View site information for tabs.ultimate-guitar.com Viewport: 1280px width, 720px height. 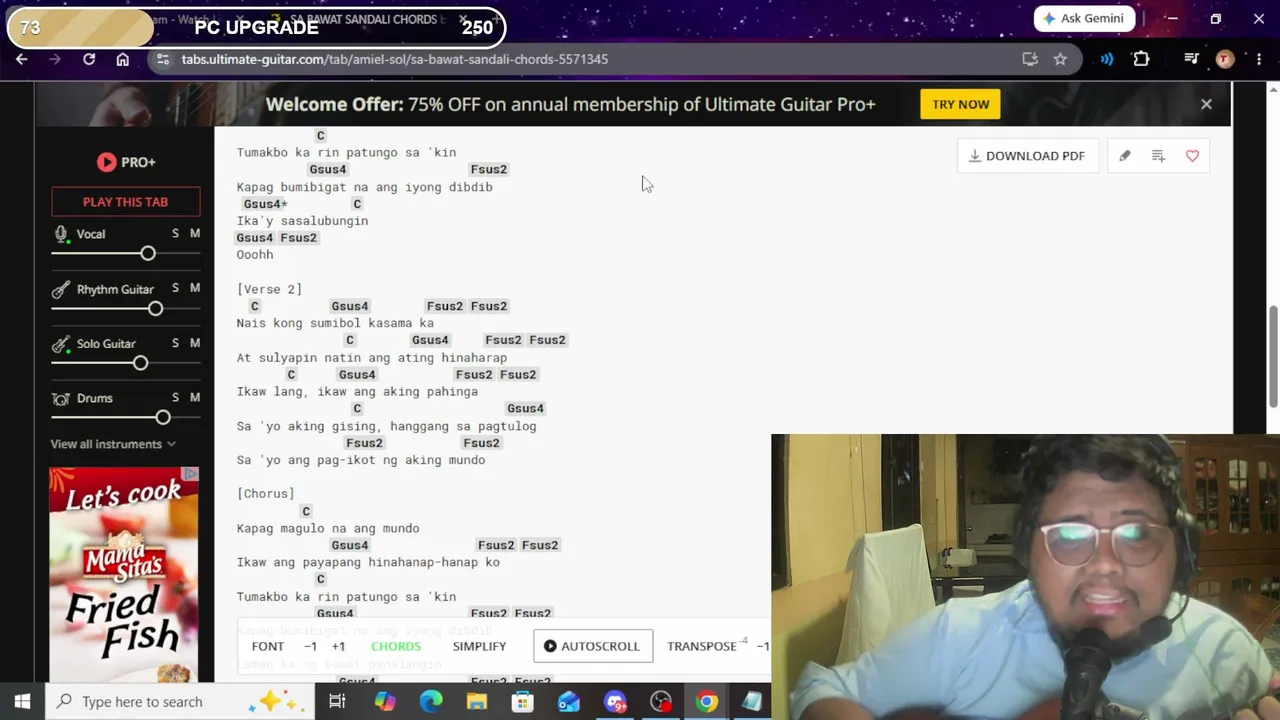point(163,59)
